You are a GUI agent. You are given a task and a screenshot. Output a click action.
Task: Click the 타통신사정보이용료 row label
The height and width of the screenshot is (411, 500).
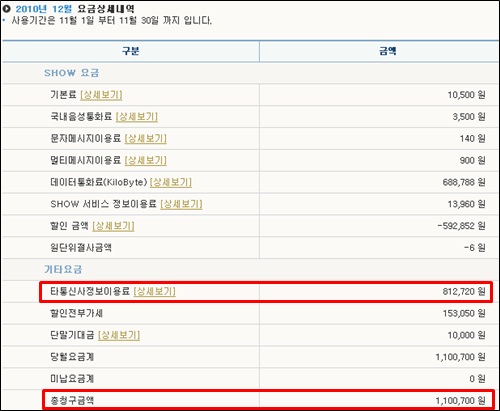(x=90, y=291)
